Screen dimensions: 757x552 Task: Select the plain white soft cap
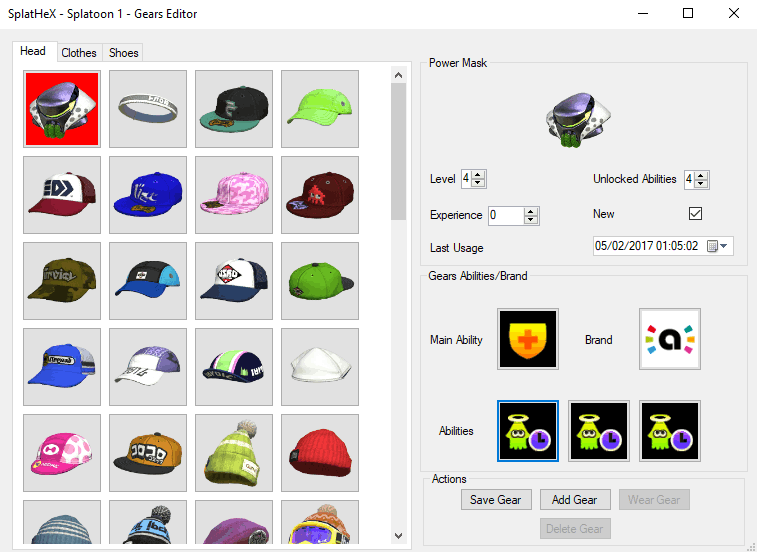click(x=320, y=367)
